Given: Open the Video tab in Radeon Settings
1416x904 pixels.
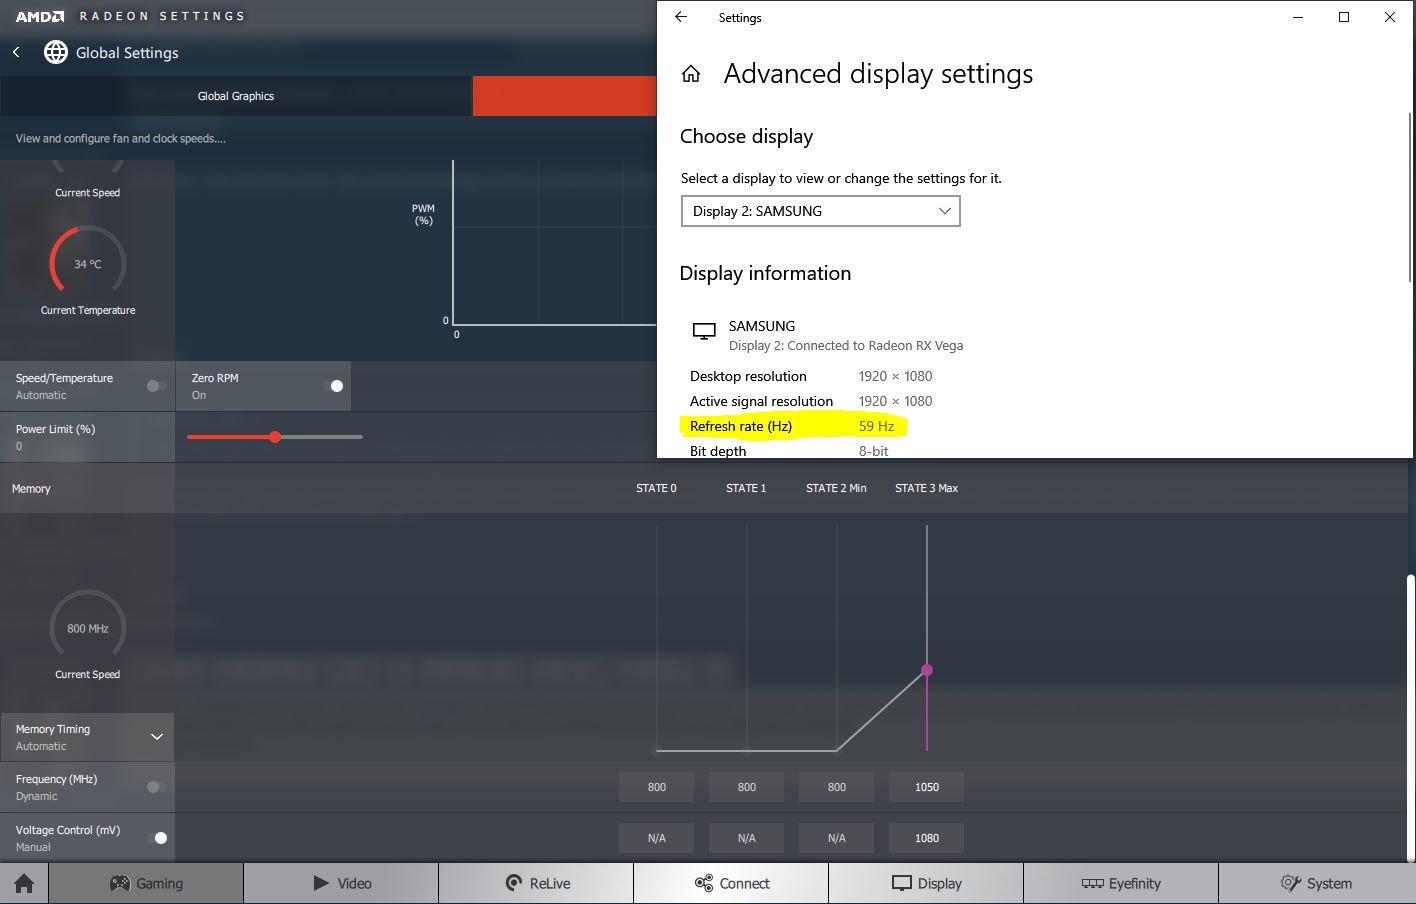Looking at the screenshot, I should (x=341, y=883).
